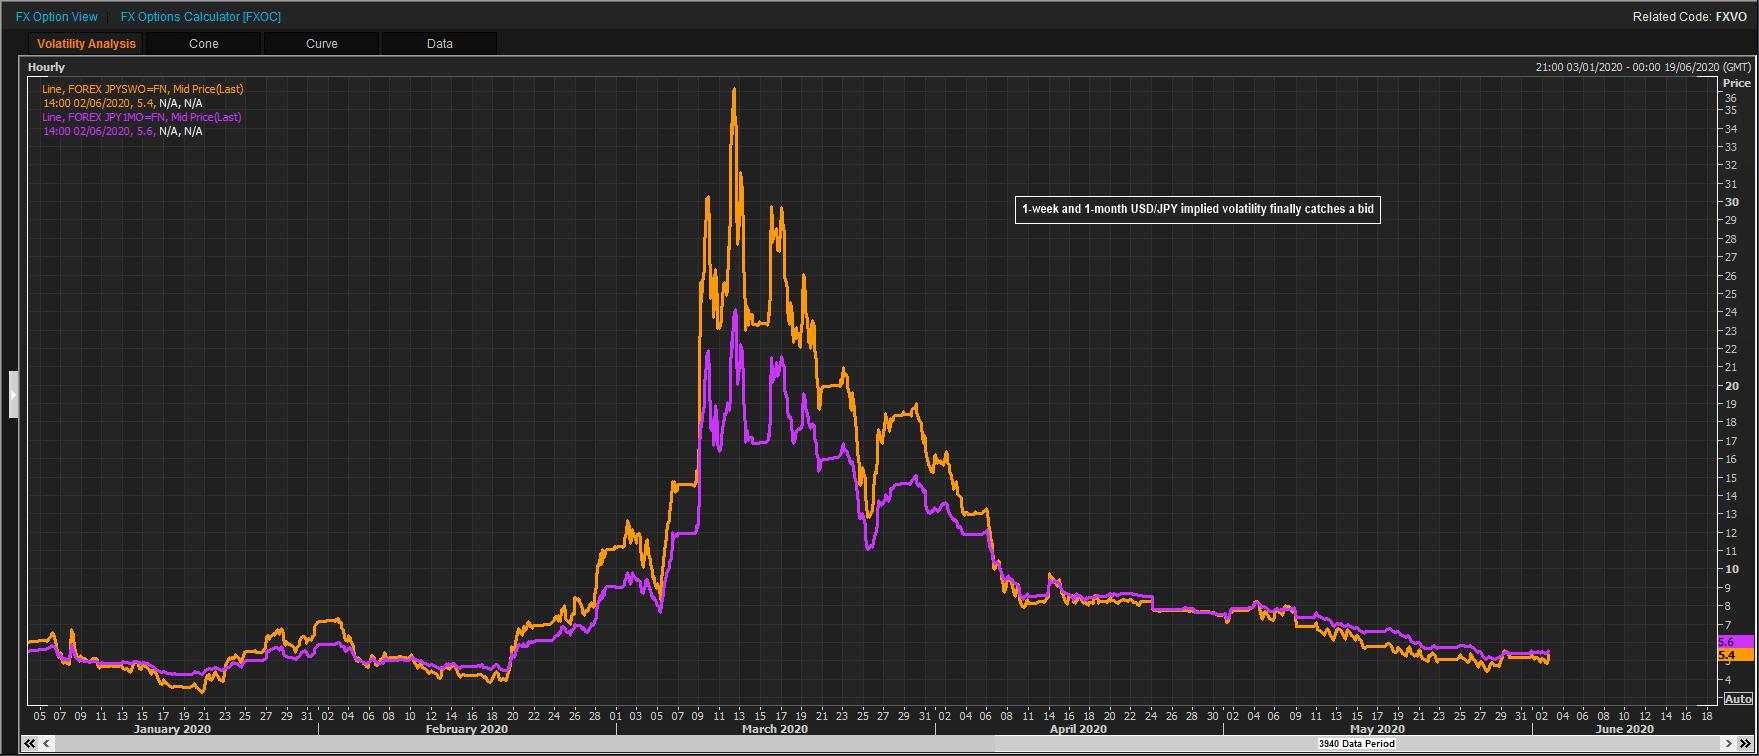This screenshot has height=756, width=1759.
Task: Open the Cone tab
Action: (203, 44)
